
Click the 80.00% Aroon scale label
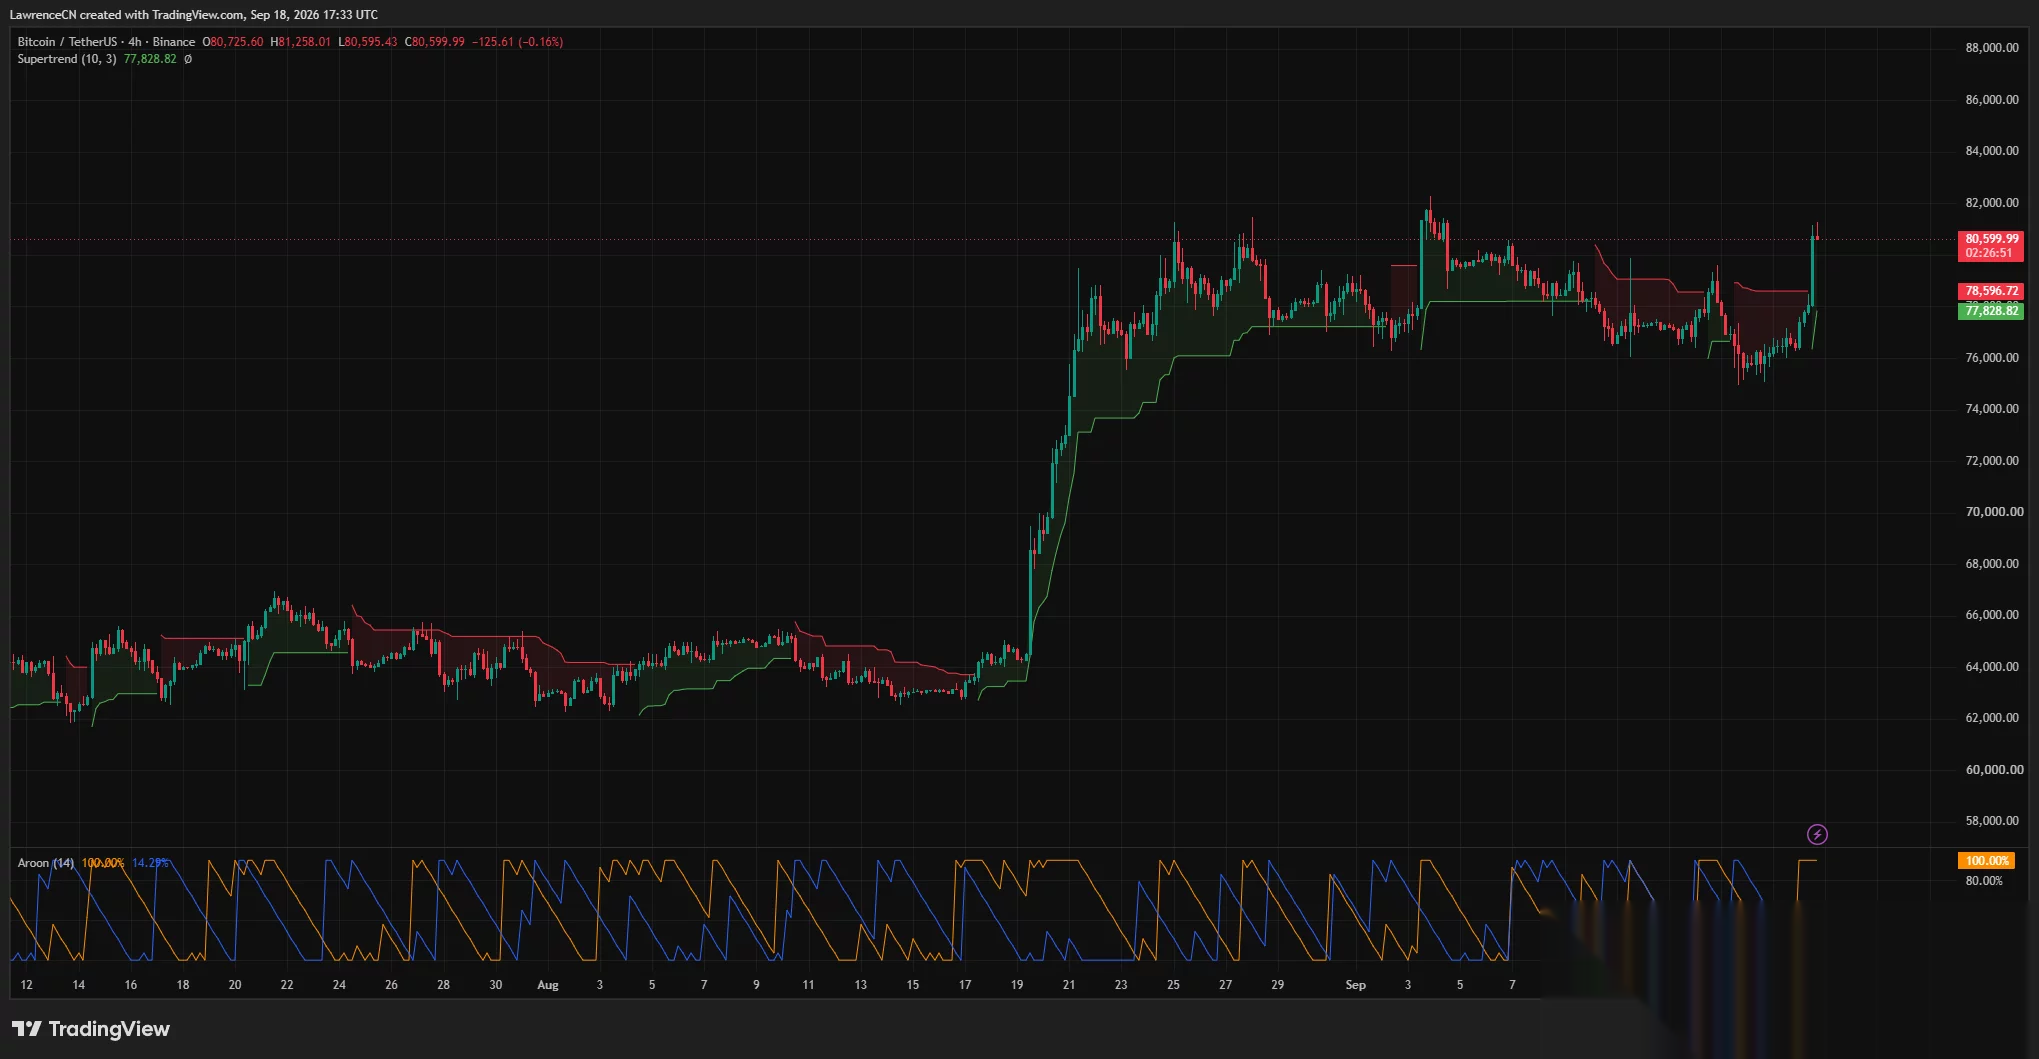pyautogui.click(x=1984, y=881)
